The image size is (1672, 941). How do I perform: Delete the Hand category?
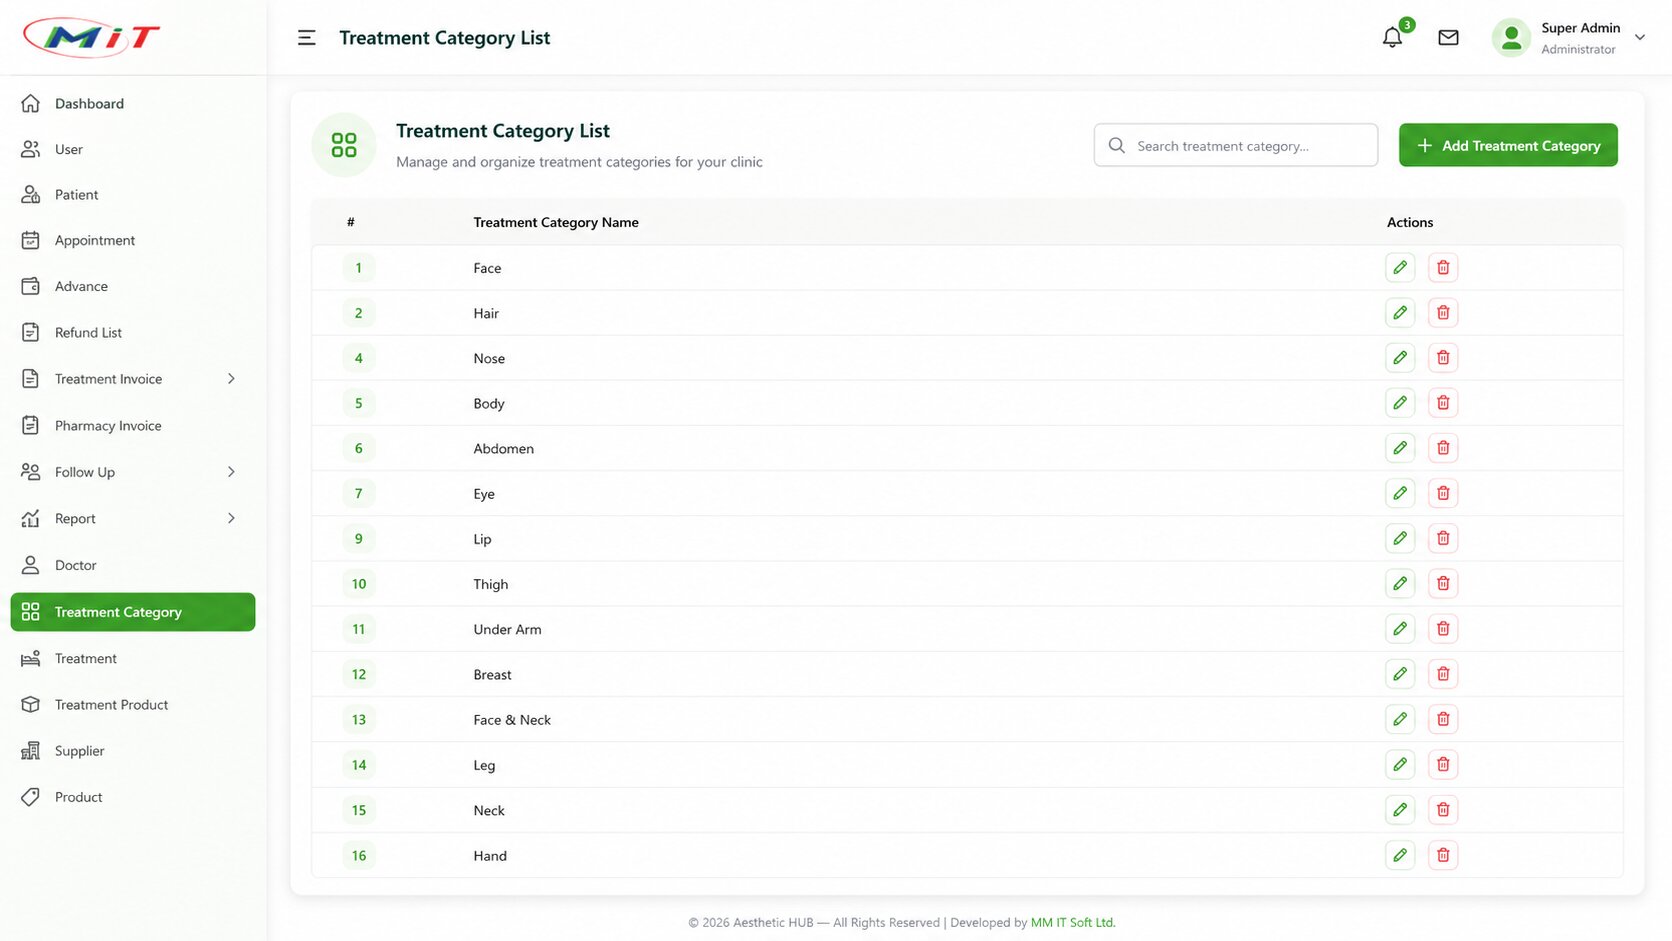tap(1443, 854)
